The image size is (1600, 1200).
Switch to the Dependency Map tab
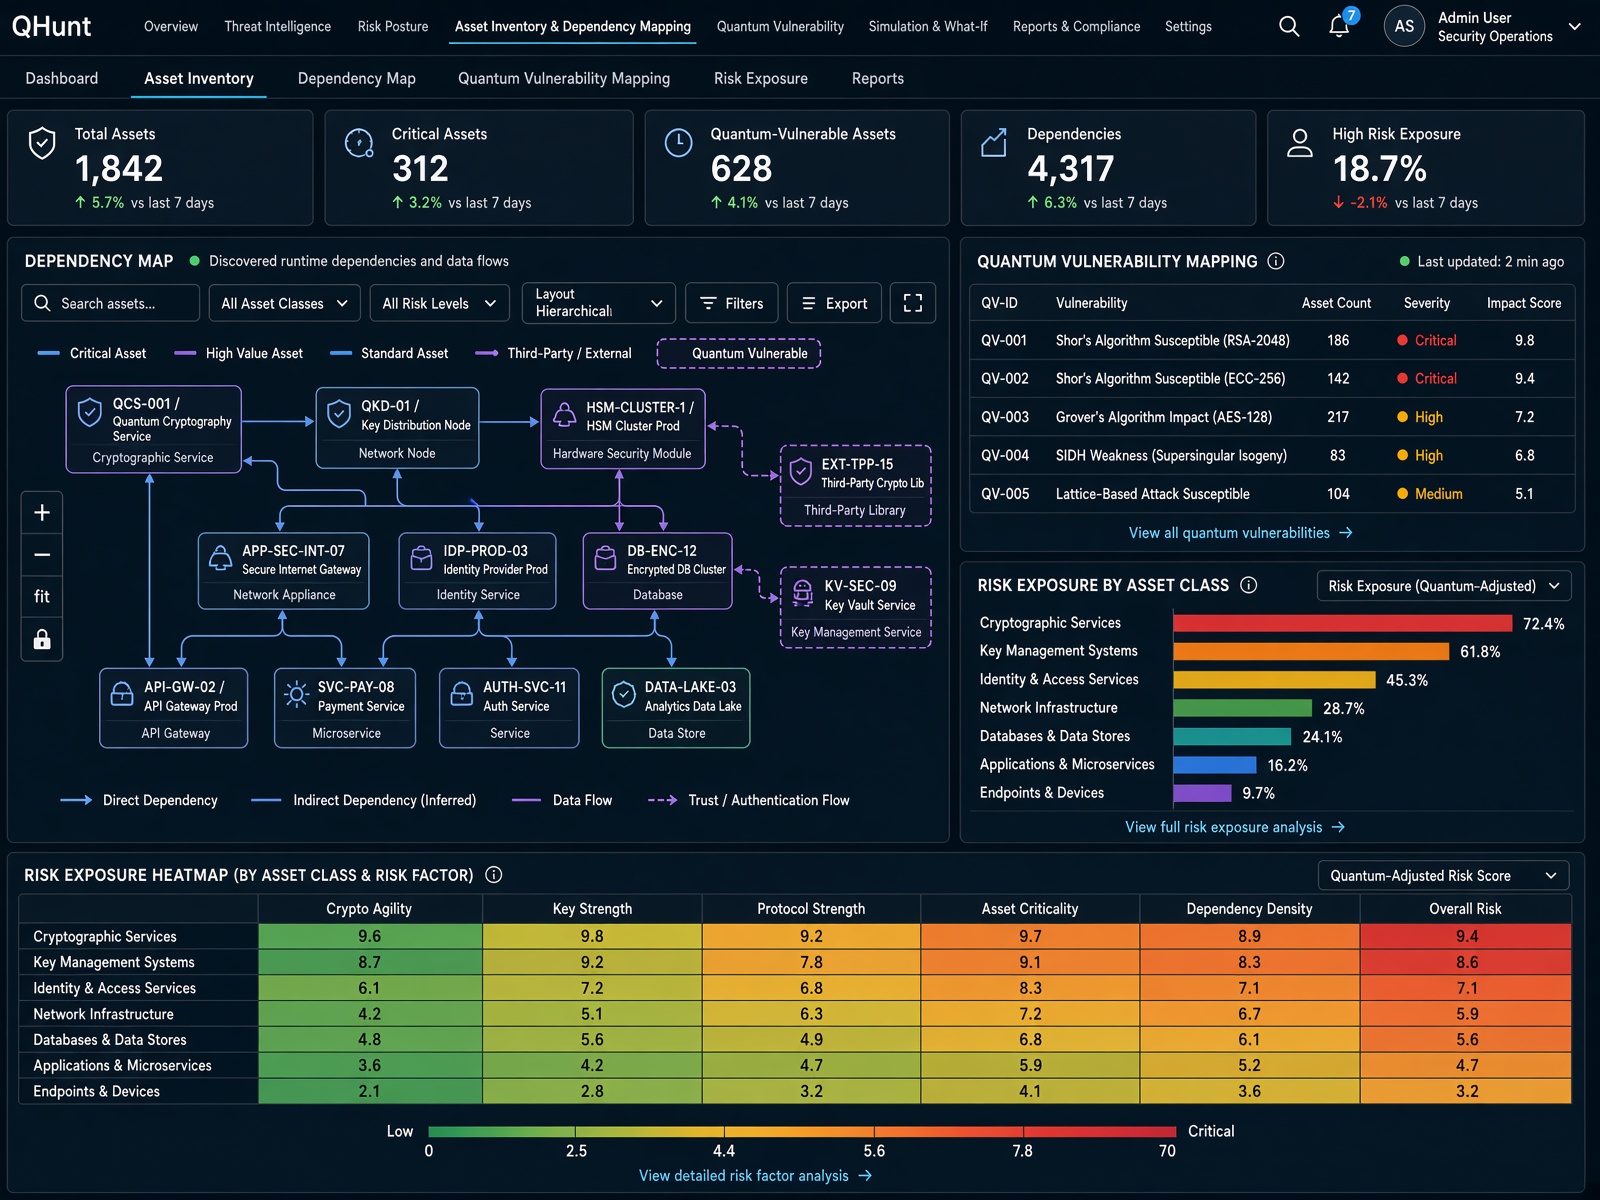tap(357, 78)
